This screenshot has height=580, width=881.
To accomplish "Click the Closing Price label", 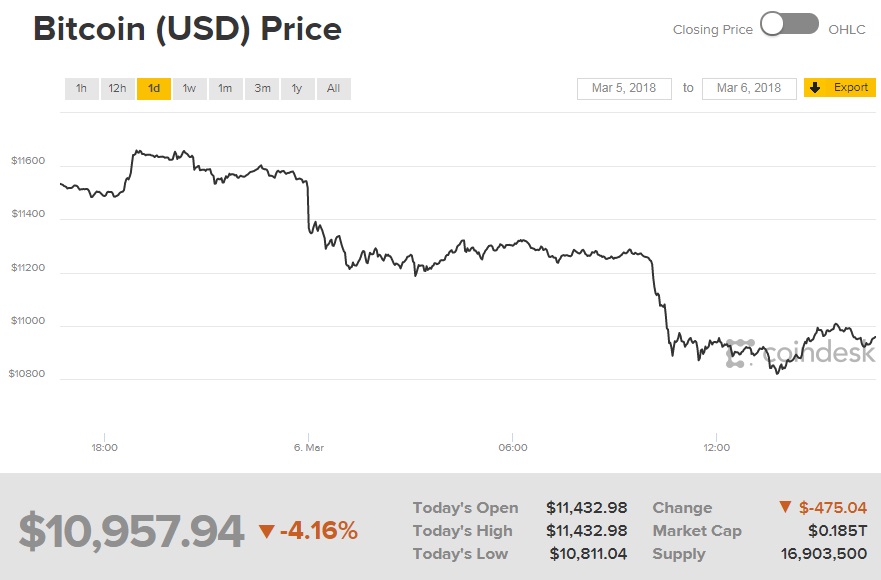I will pyautogui.click(x=712, y=30).
